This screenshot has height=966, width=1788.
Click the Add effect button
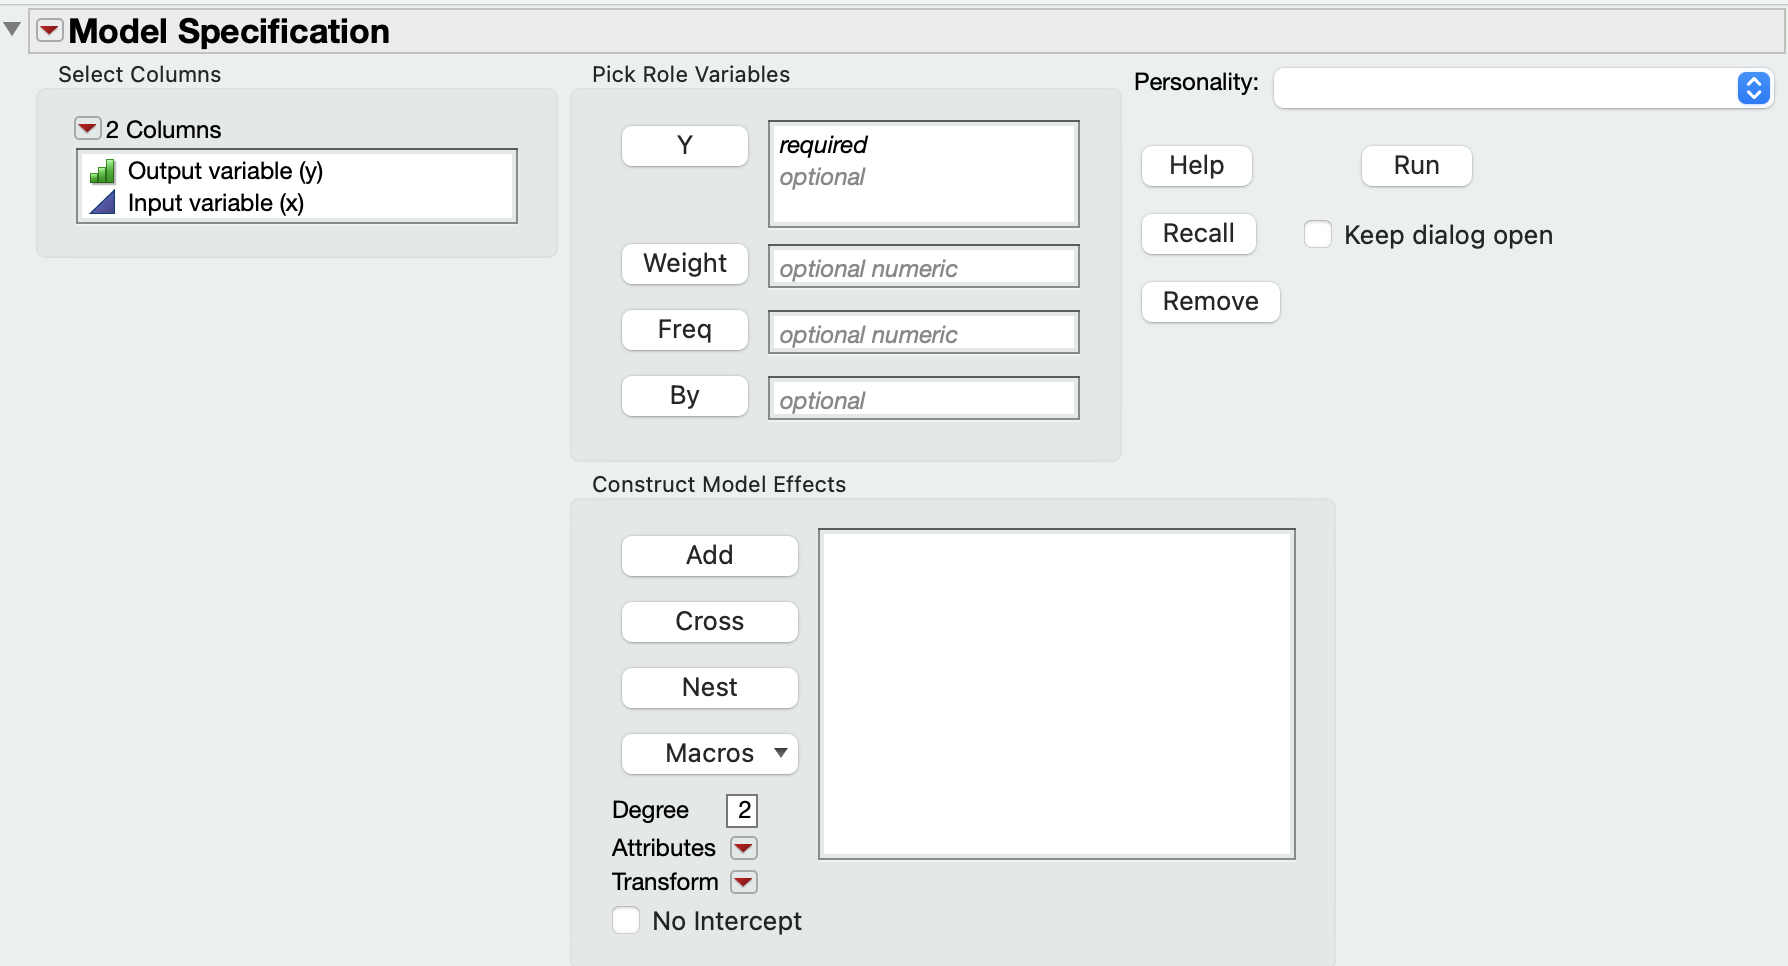click(x=710, y=556)
